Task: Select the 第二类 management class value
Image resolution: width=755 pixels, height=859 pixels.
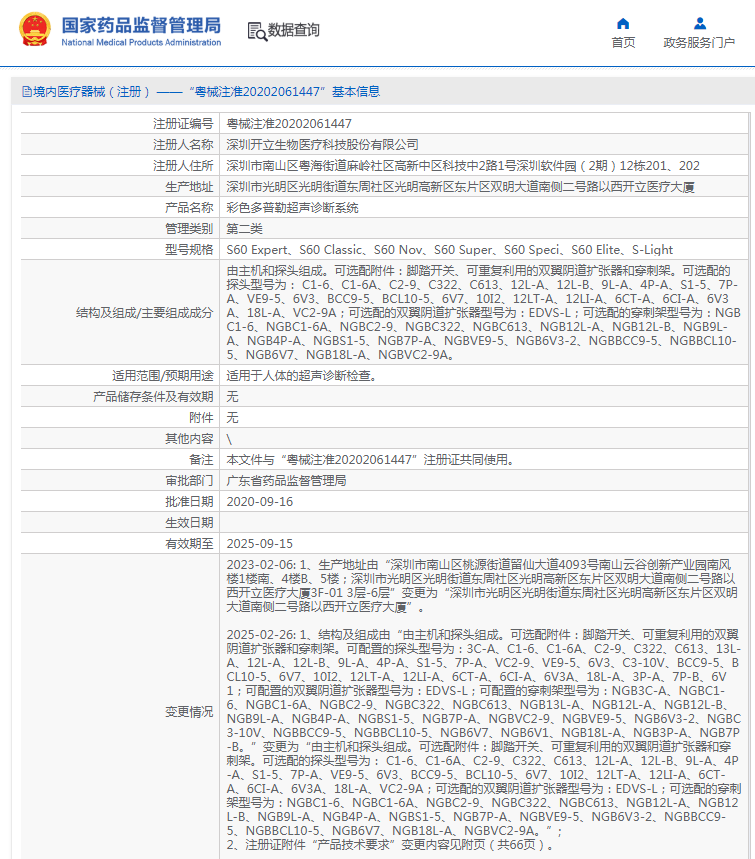Action: point(244,228)
